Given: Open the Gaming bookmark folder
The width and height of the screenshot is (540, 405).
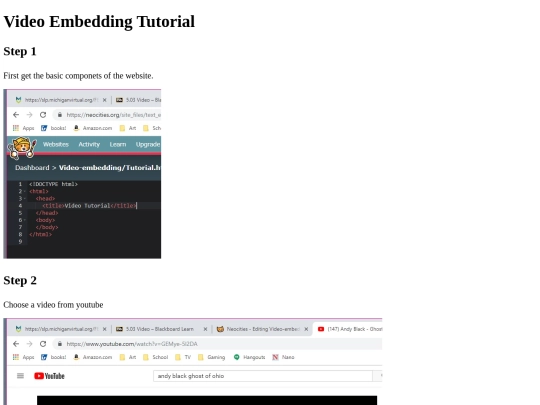Looking at the screenshot, I should (x=211, y=357).
